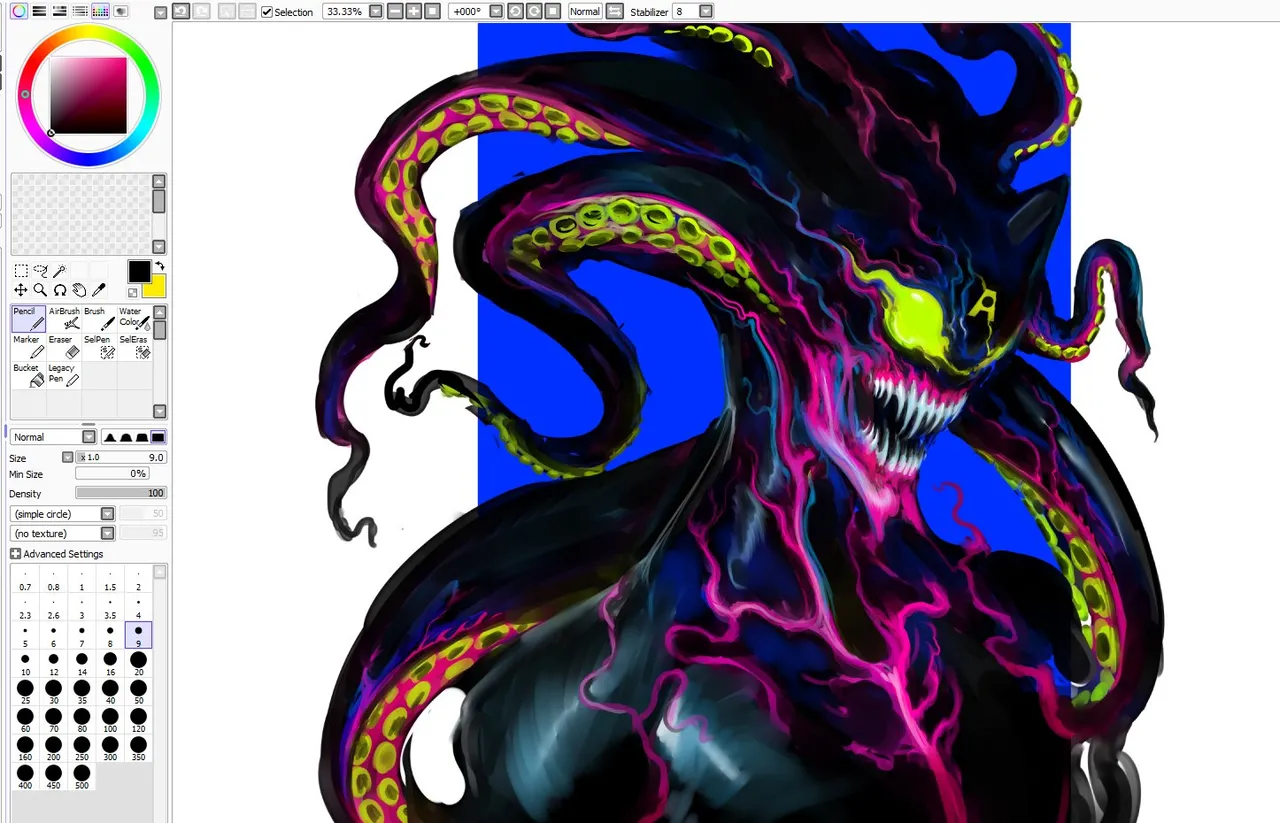Click the yellow background color swatch

(x=156, y=288)
